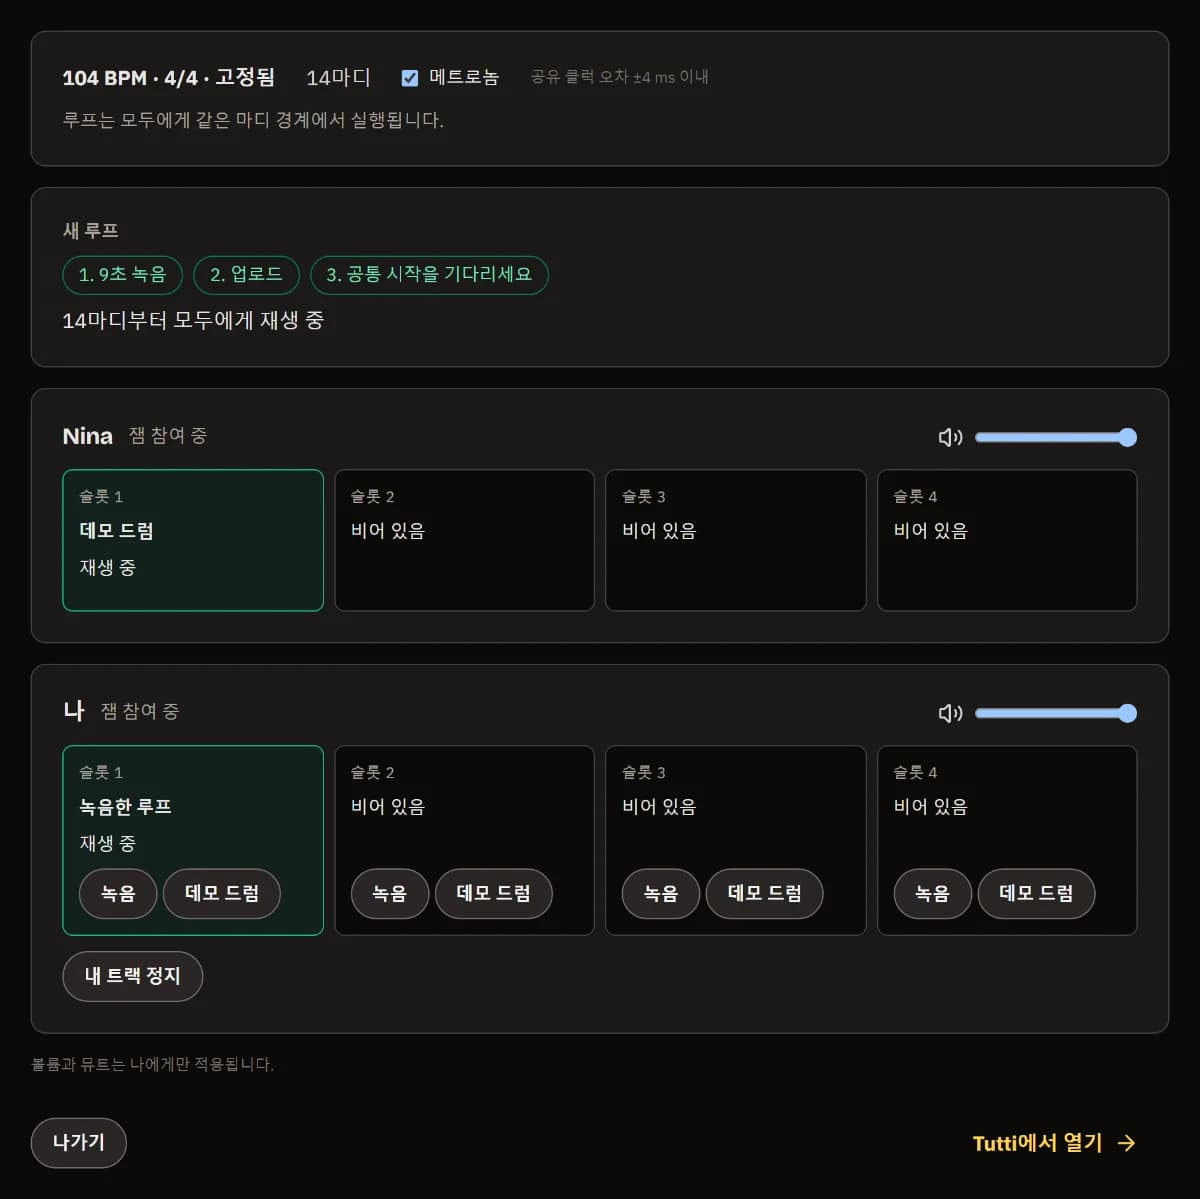Start recording in my slot 3

[661, 893]
